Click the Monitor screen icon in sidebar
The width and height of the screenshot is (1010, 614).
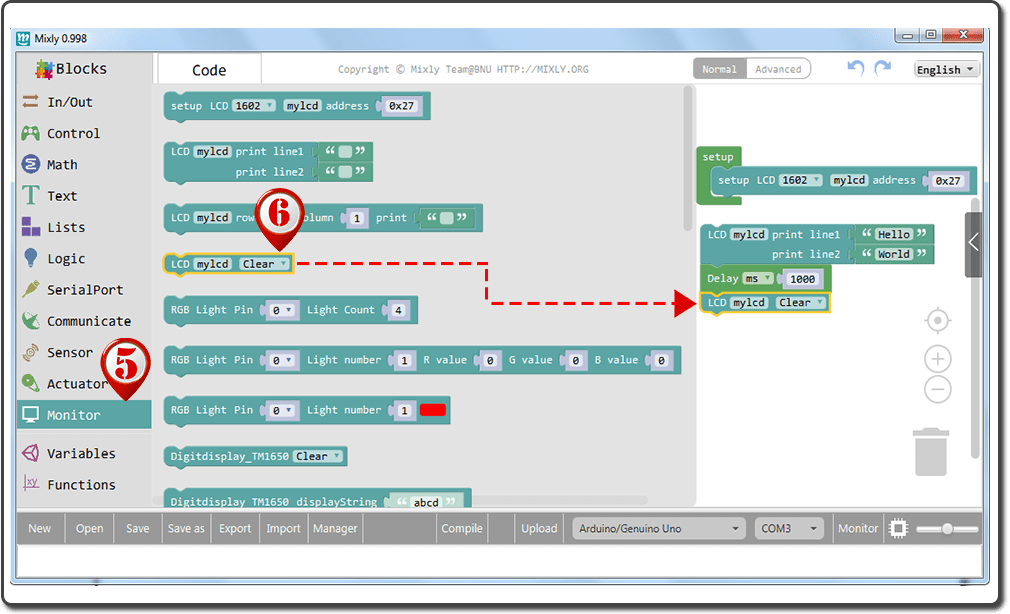[x=30, y=414]
